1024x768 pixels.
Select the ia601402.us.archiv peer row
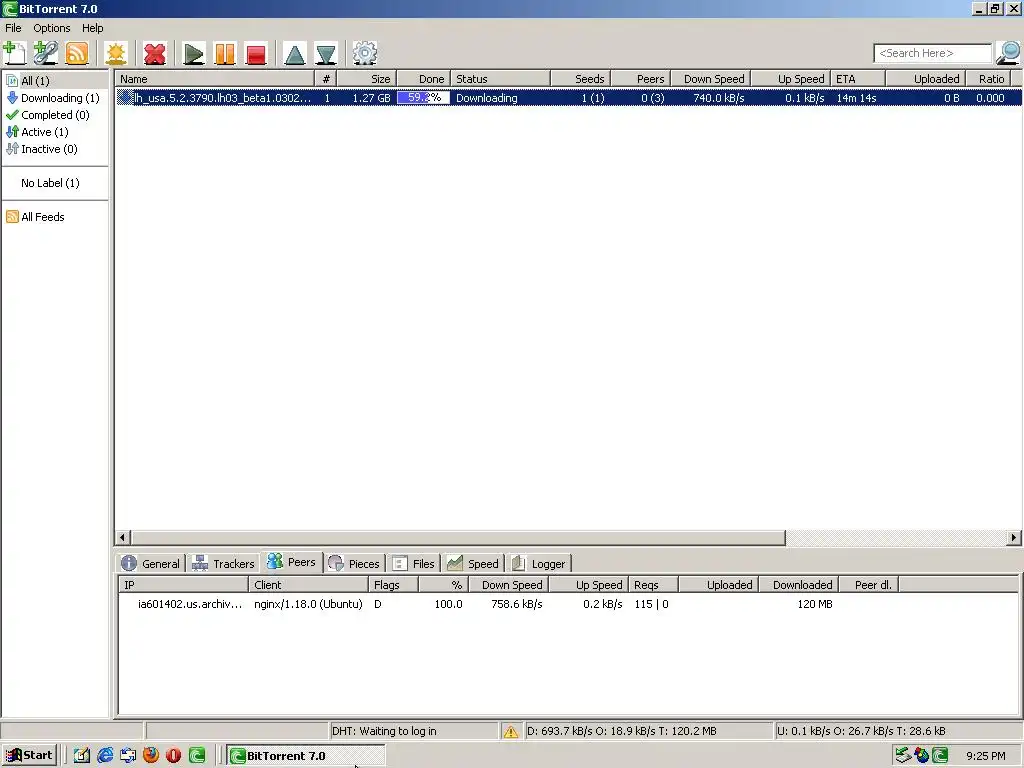point(568,604)
